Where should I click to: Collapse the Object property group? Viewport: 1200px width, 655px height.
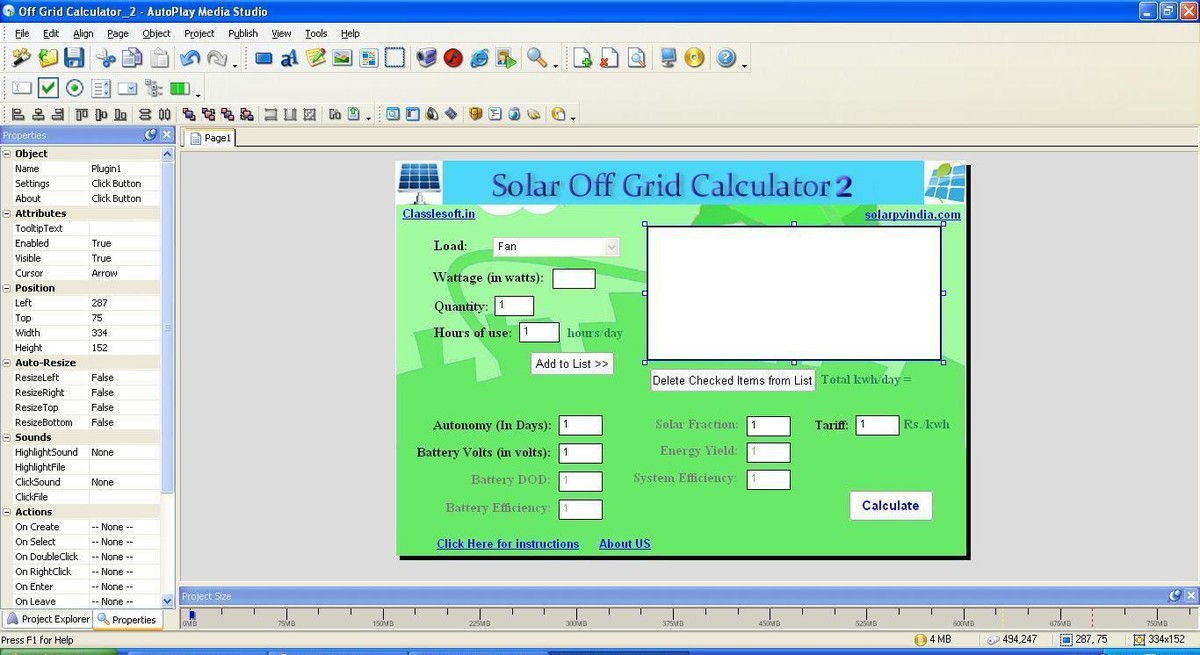[x=7, y=153]
